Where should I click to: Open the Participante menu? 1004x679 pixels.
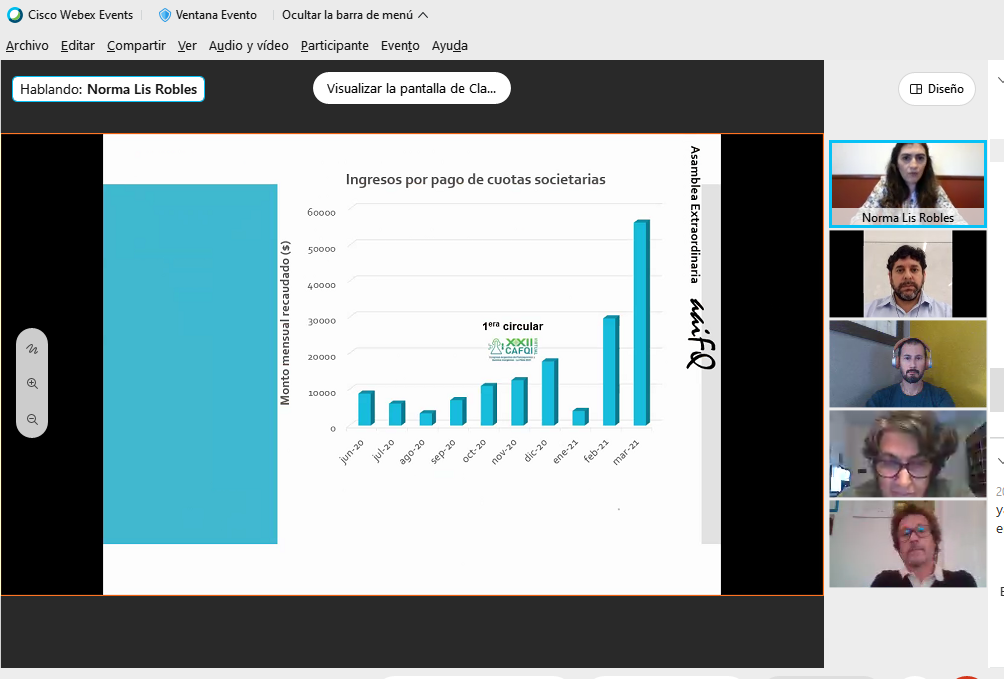pyautogui.click(x=334, y=45)
